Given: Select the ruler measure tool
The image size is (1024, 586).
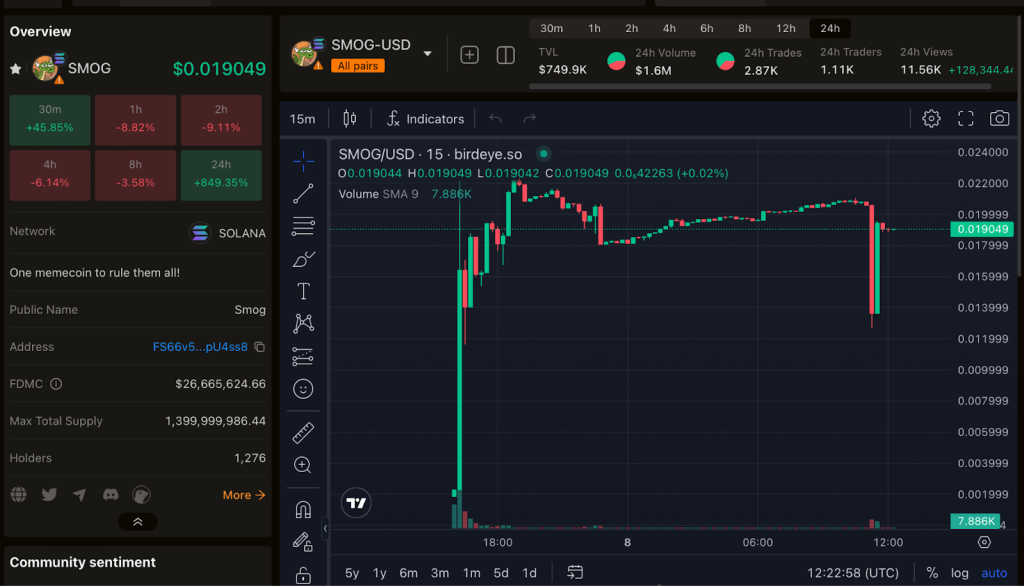Looking at the screenshot, I should click(x=303, y=433).
